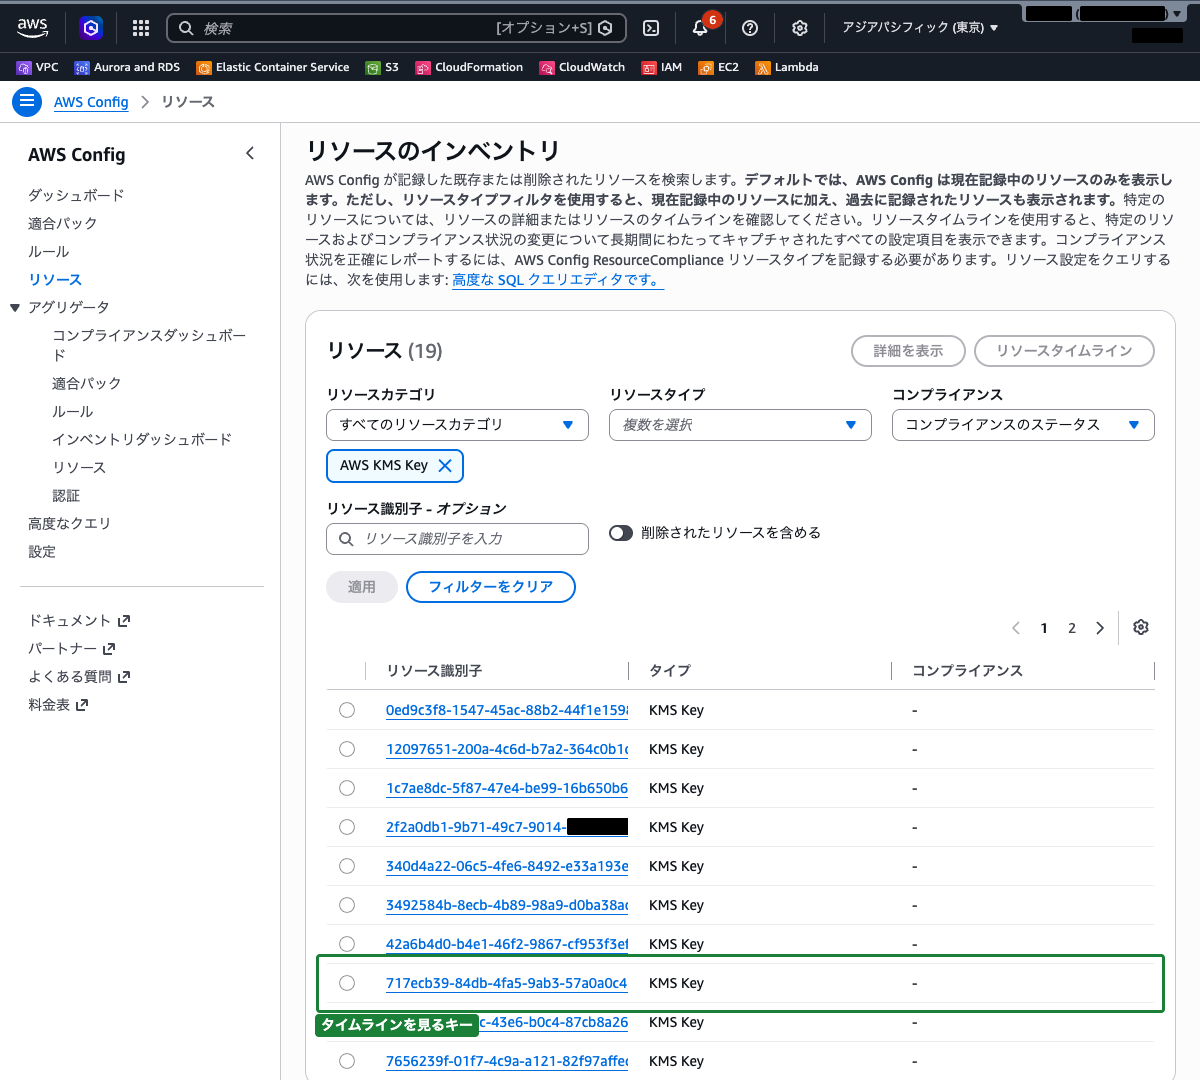The height and width of the screenshot is (1080, 1200).
Task: Click the リソースタイムライン button
Action: pyautogui.click(x=1064, y=351)
